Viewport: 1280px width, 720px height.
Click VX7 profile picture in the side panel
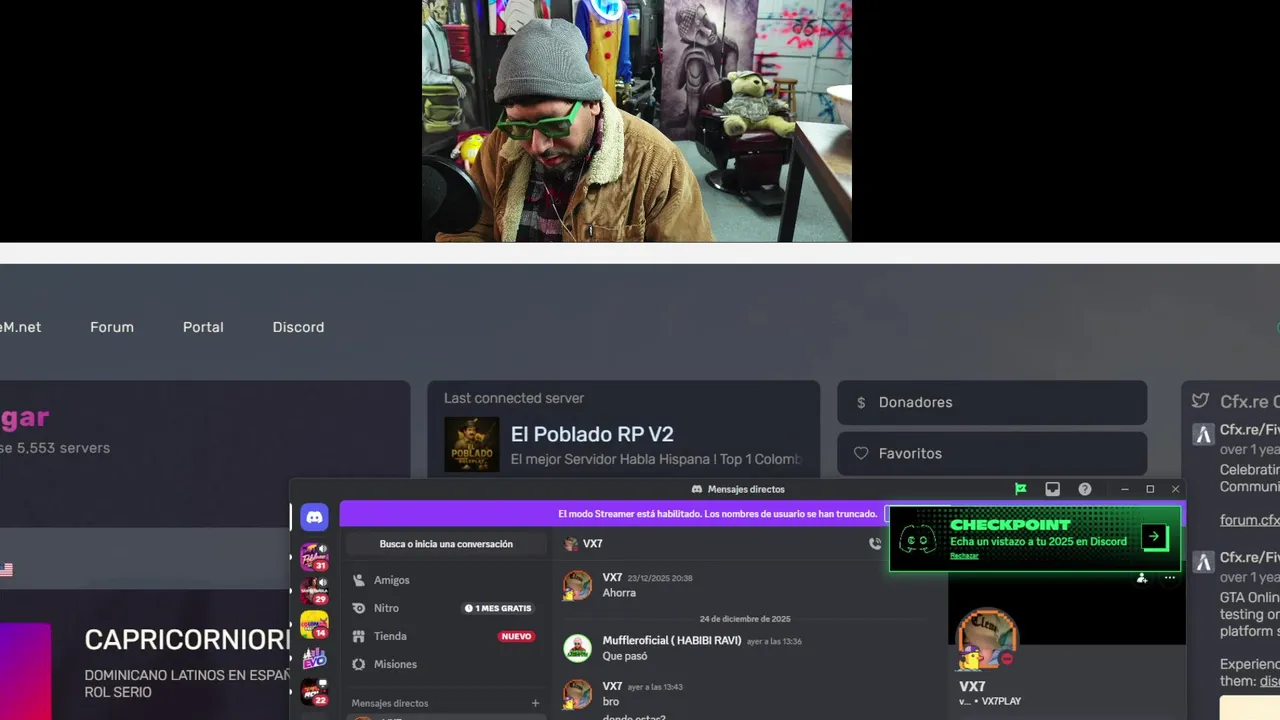pyautogui.click(x=987, y=638)
